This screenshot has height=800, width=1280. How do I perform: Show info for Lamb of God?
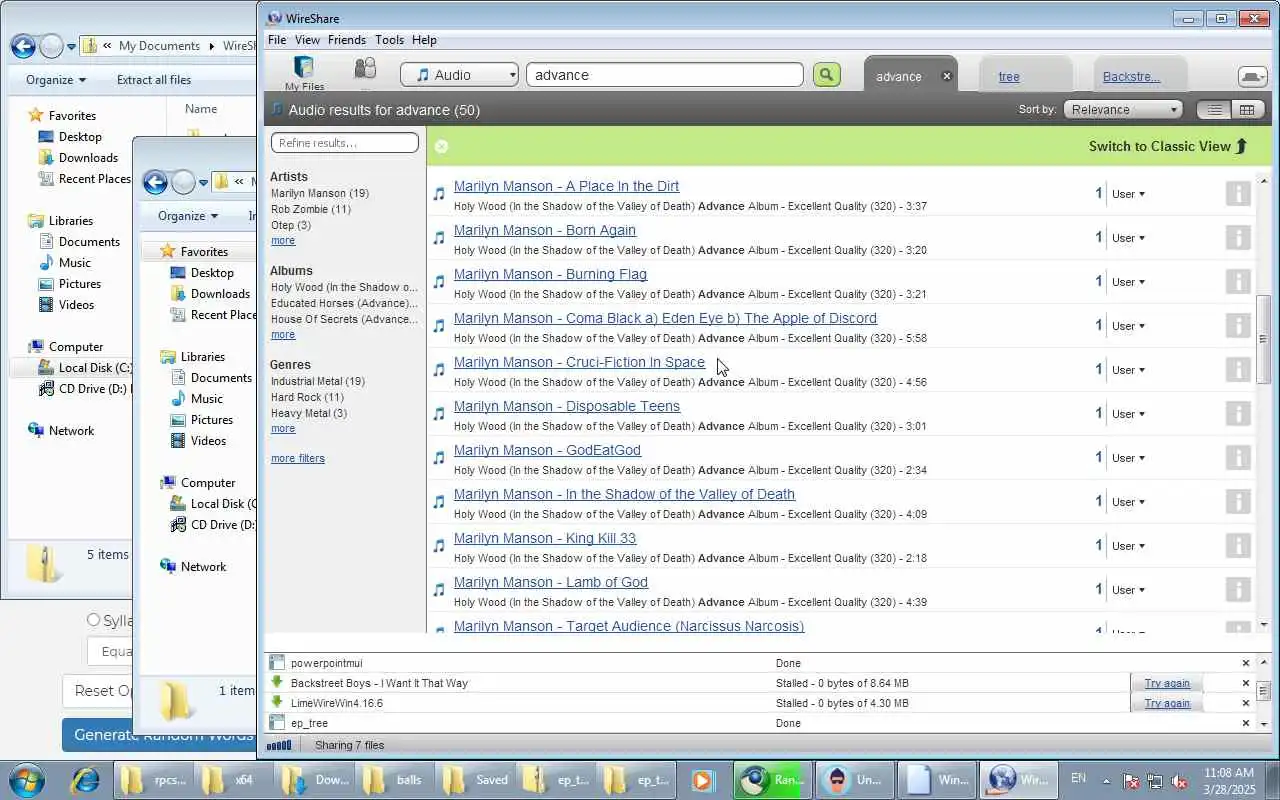1238,590
